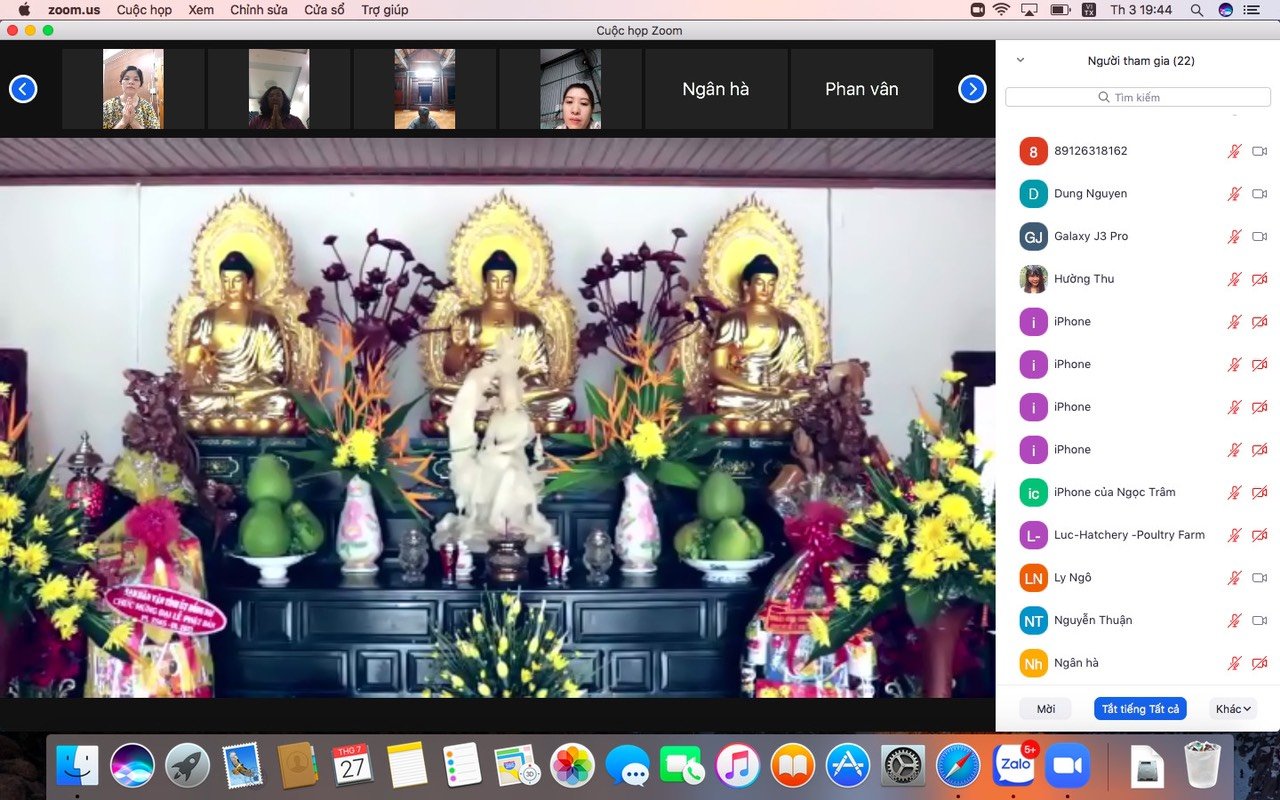Open the Cuộc họp menu
The width and height of the screenshot is (1280, 800).
[144, 10]
